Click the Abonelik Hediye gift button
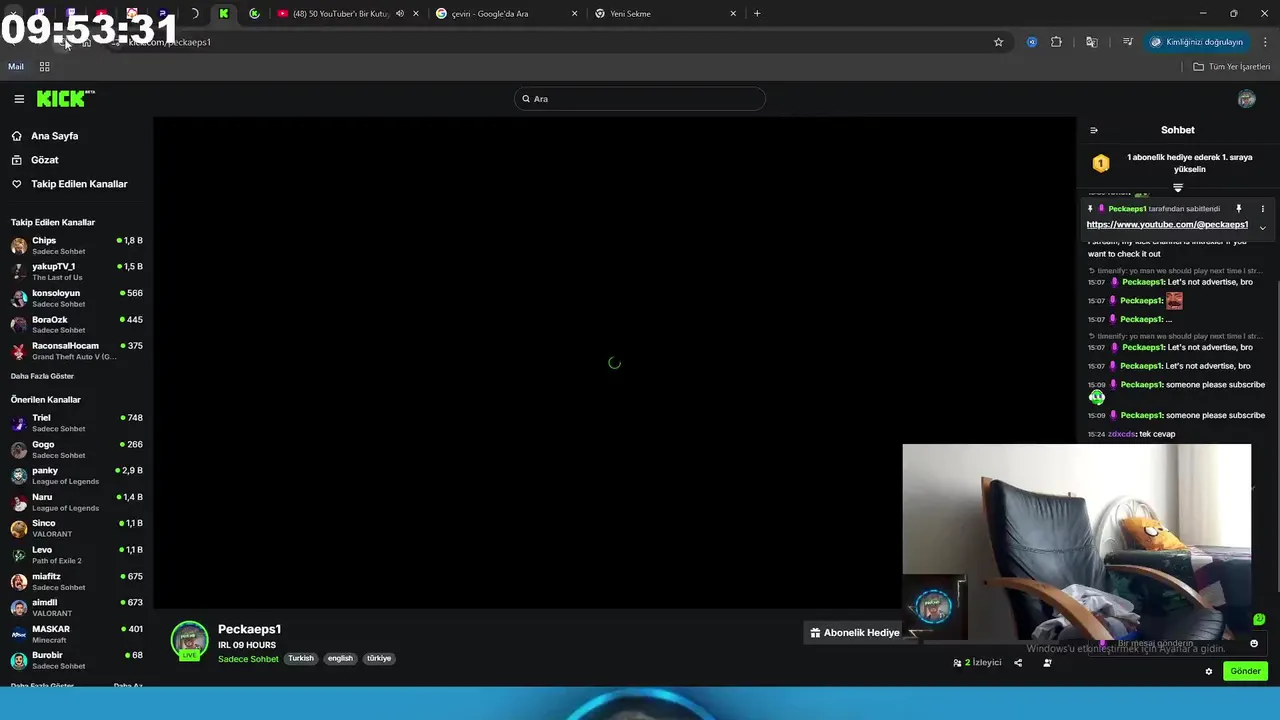Viewport: 1280px width, 720px height. (x=855, y=632)
